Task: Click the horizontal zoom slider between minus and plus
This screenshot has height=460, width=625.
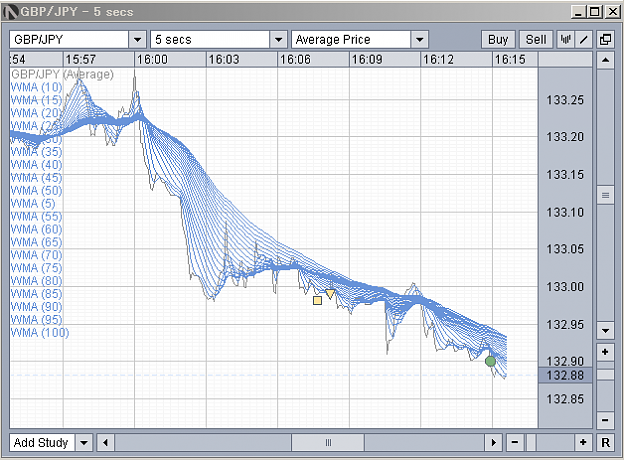Action: pos(532,442)
